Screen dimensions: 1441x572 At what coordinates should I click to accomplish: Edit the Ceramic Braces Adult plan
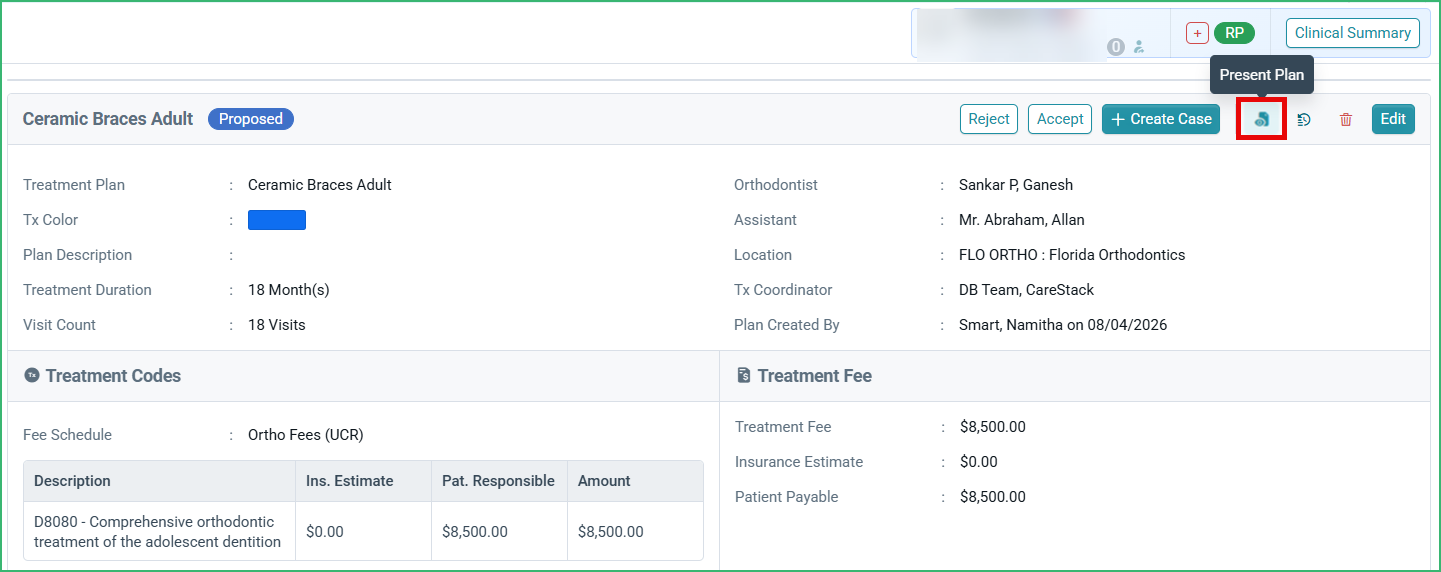[1393, 119]
